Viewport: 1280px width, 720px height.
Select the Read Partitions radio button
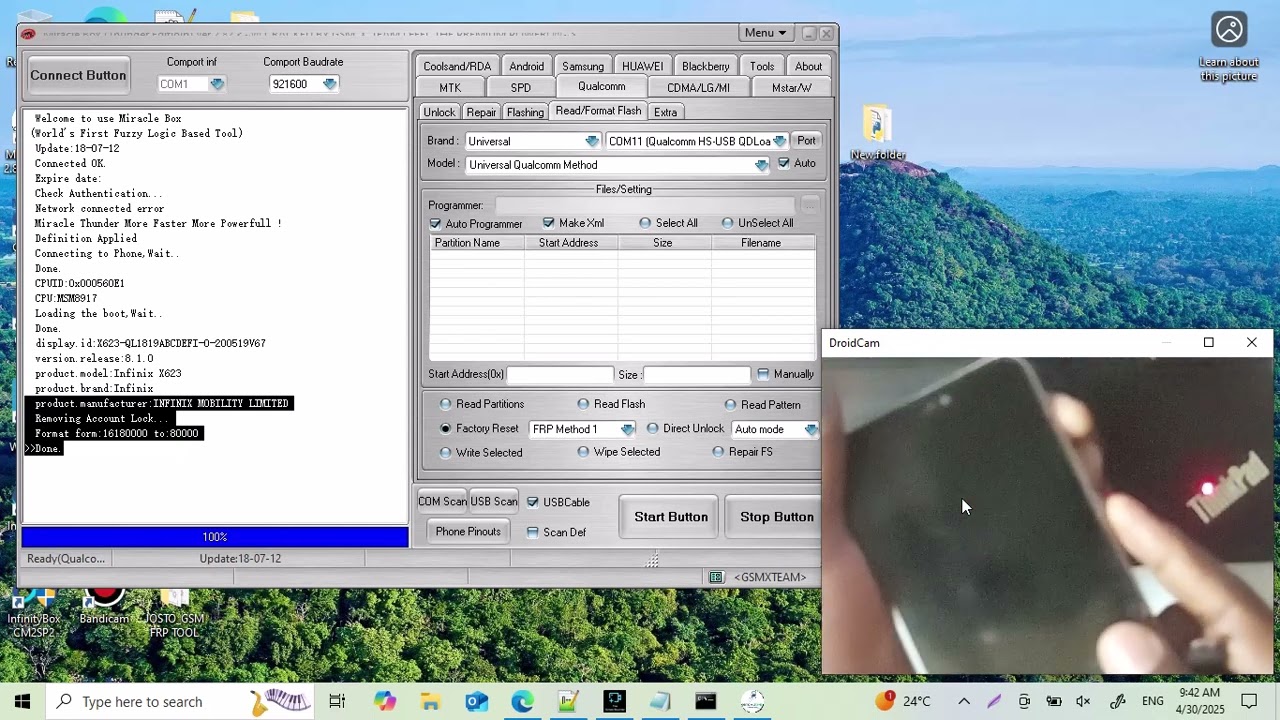pos(446,404)
